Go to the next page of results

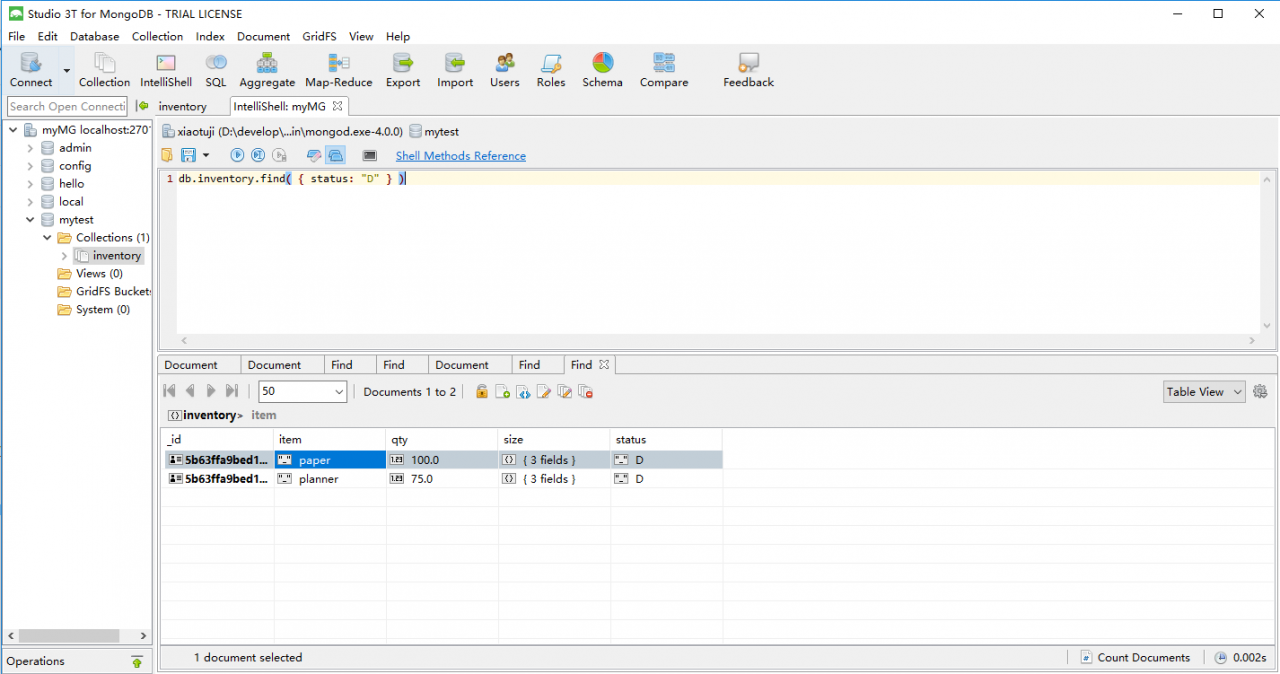[211, 391]
